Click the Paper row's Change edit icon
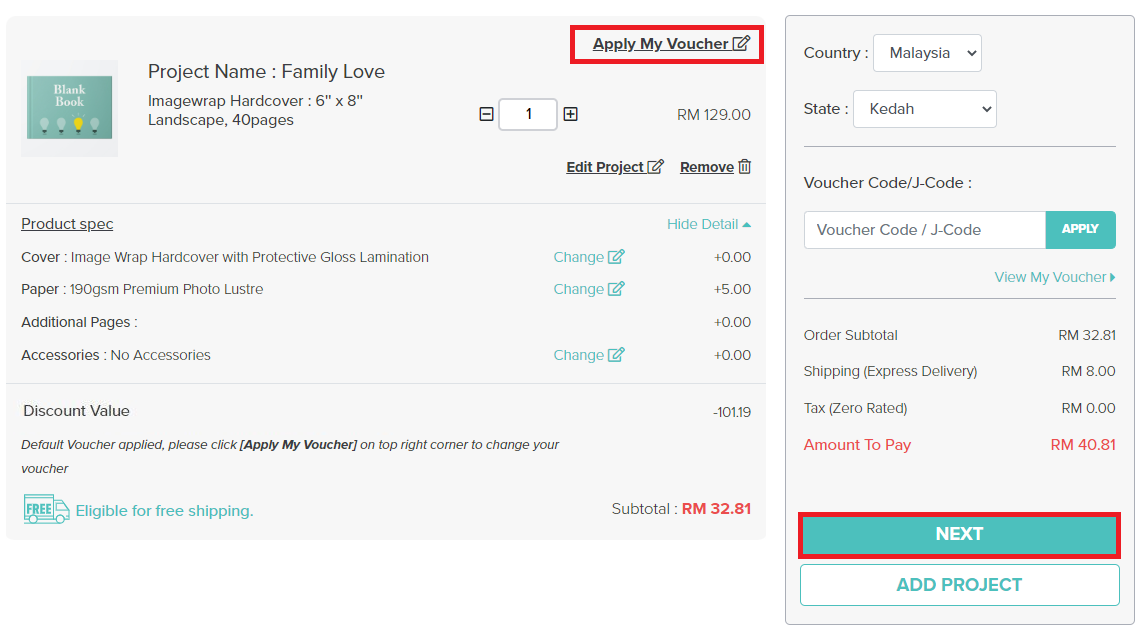Screen dimensions: 1148x638 coord(616,289)
